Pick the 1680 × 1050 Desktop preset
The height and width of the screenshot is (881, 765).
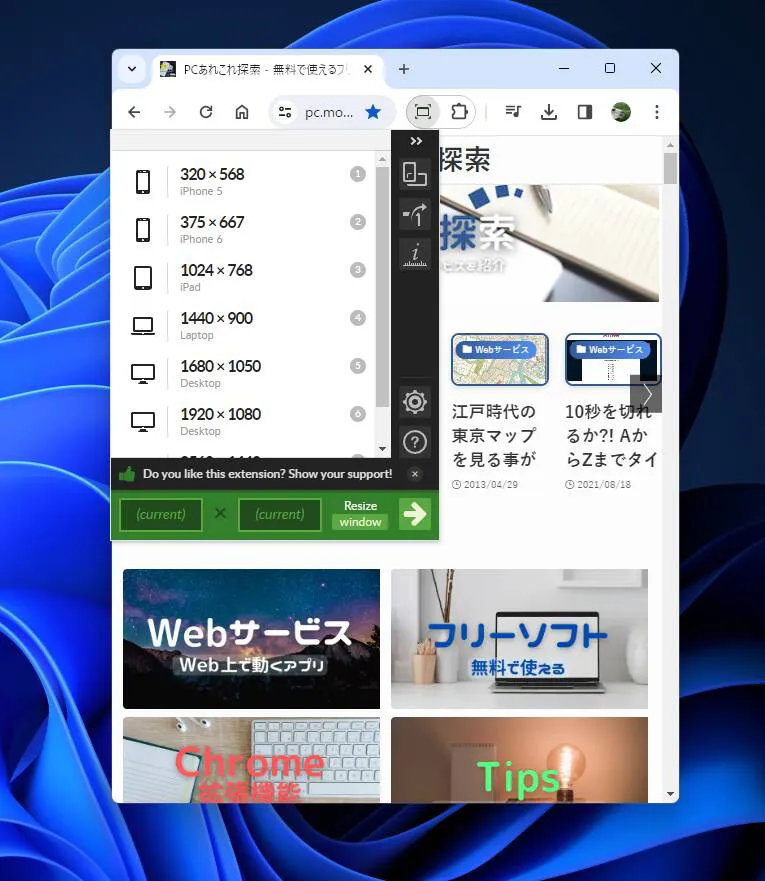[x=243, y=374]
